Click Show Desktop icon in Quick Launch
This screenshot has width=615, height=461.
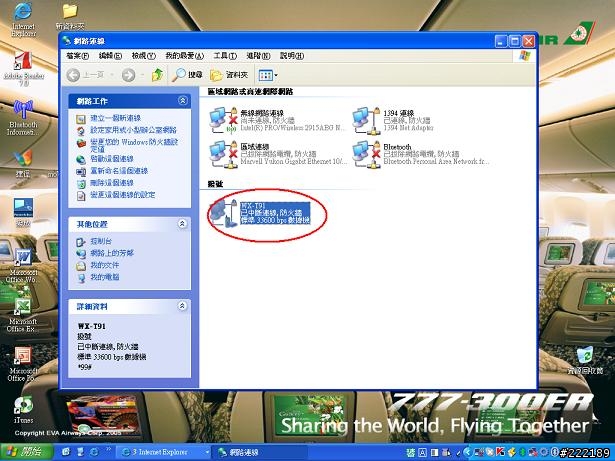point(66,452)
